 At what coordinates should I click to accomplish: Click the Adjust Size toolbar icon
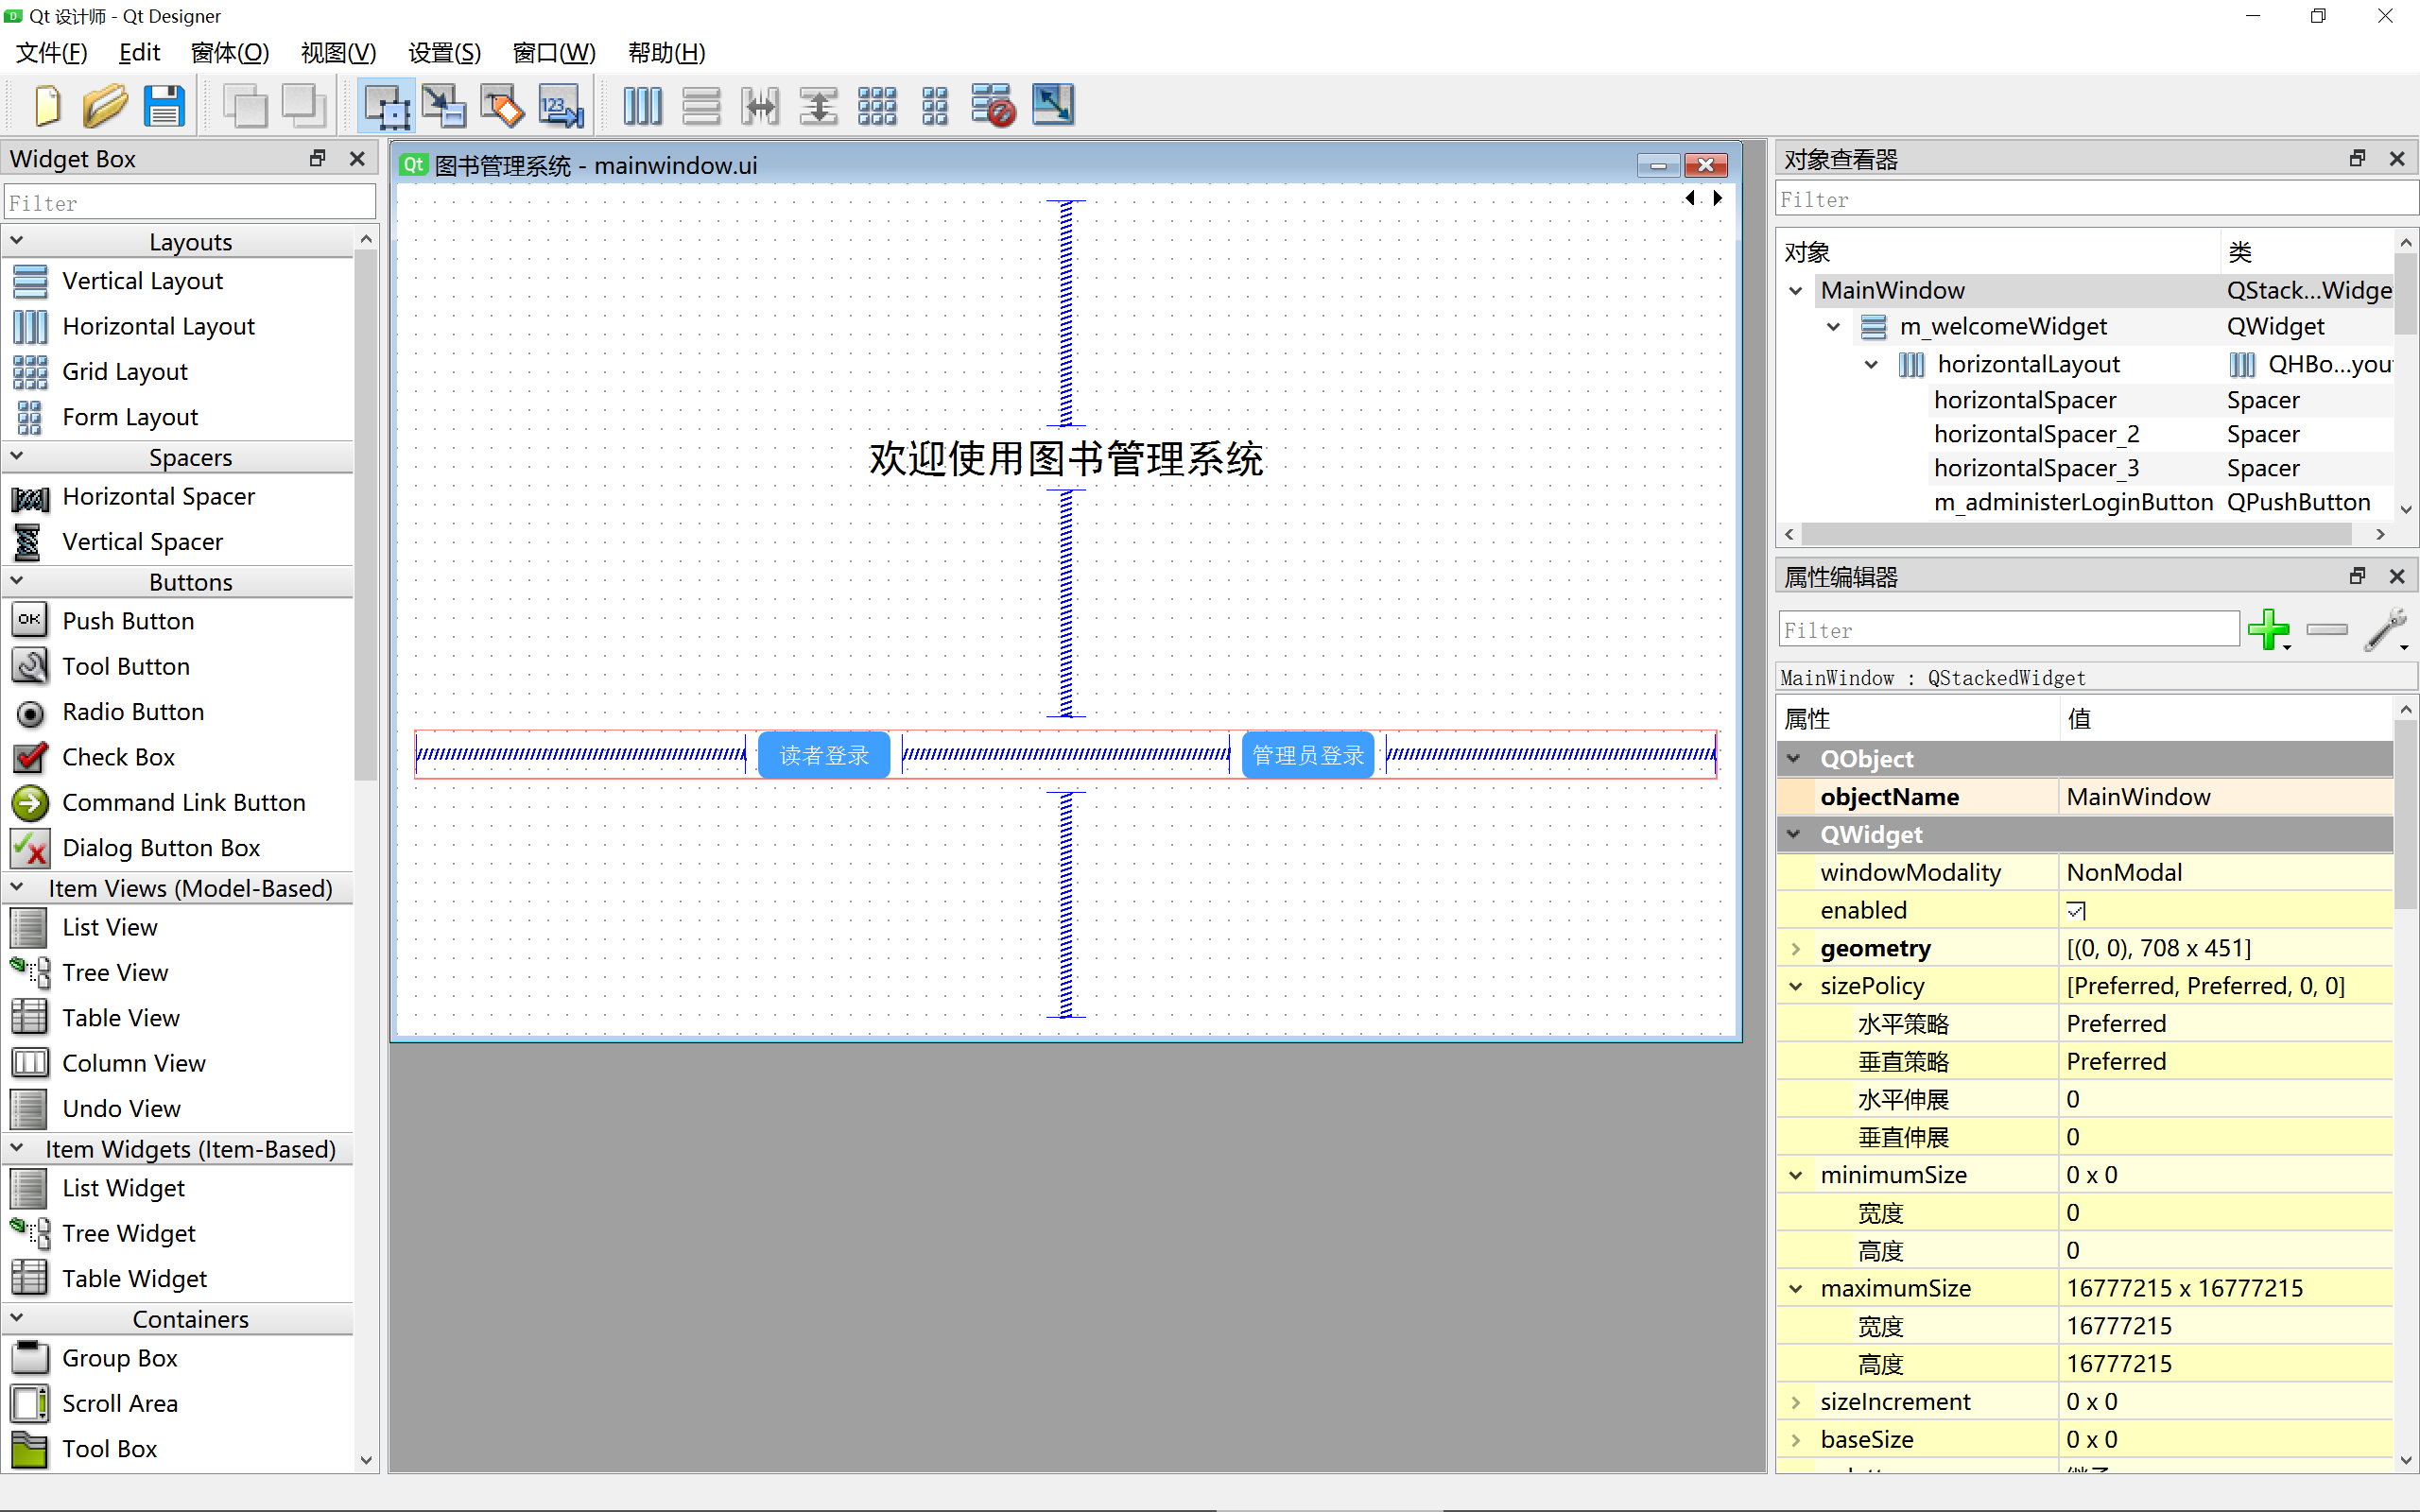[1052, 105]
